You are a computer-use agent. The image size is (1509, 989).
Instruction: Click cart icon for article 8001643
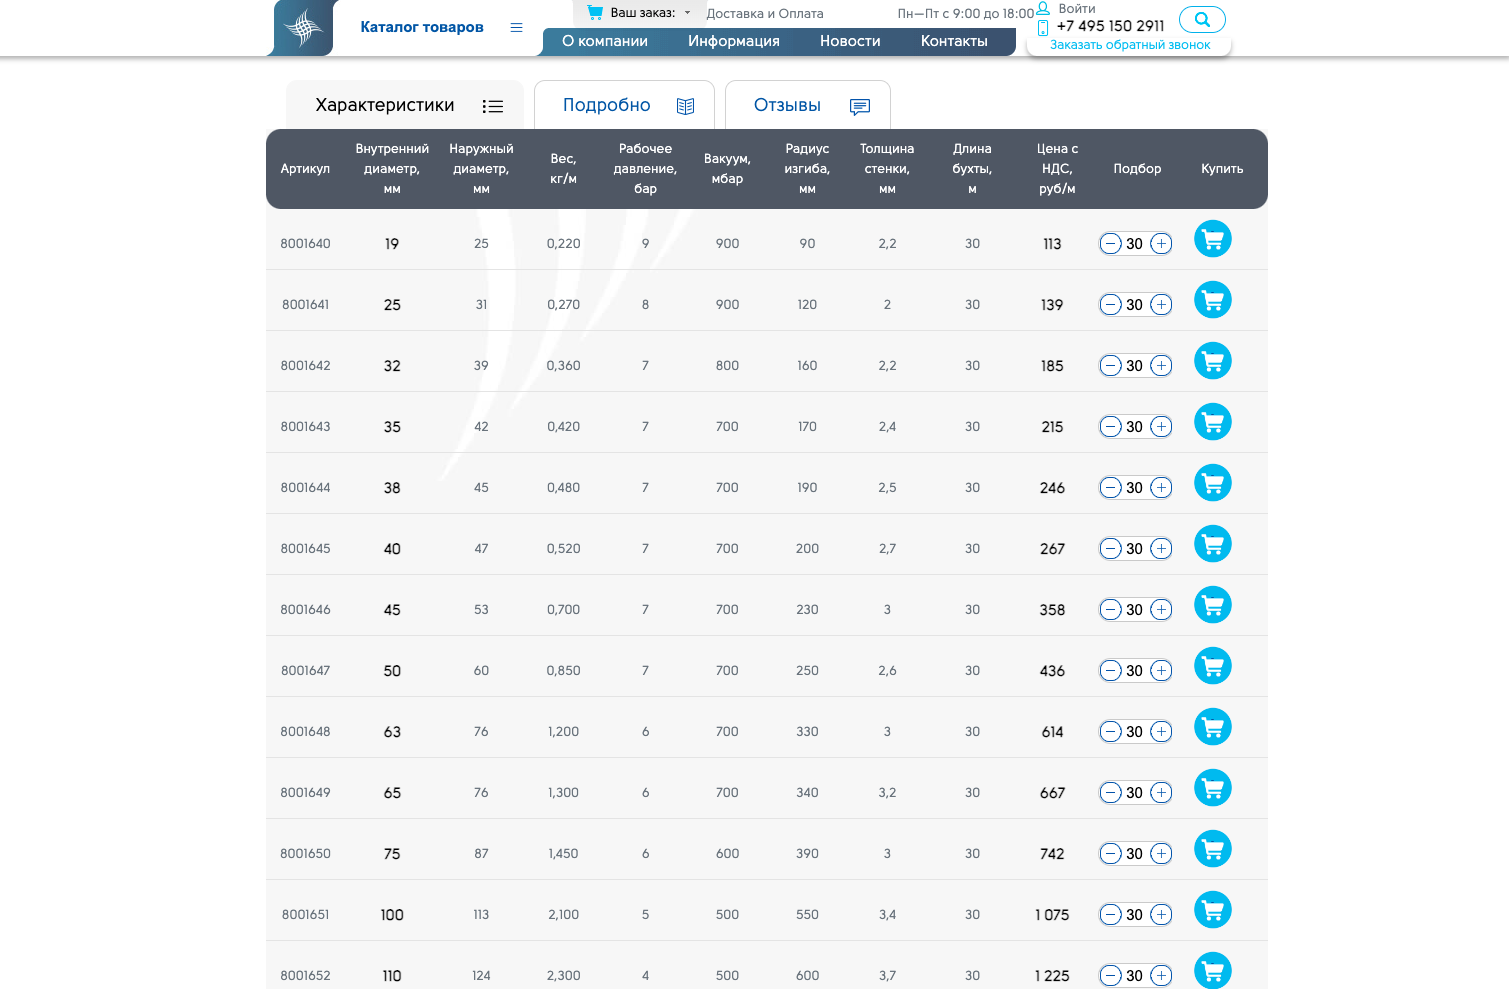(x=1212, y=422)
